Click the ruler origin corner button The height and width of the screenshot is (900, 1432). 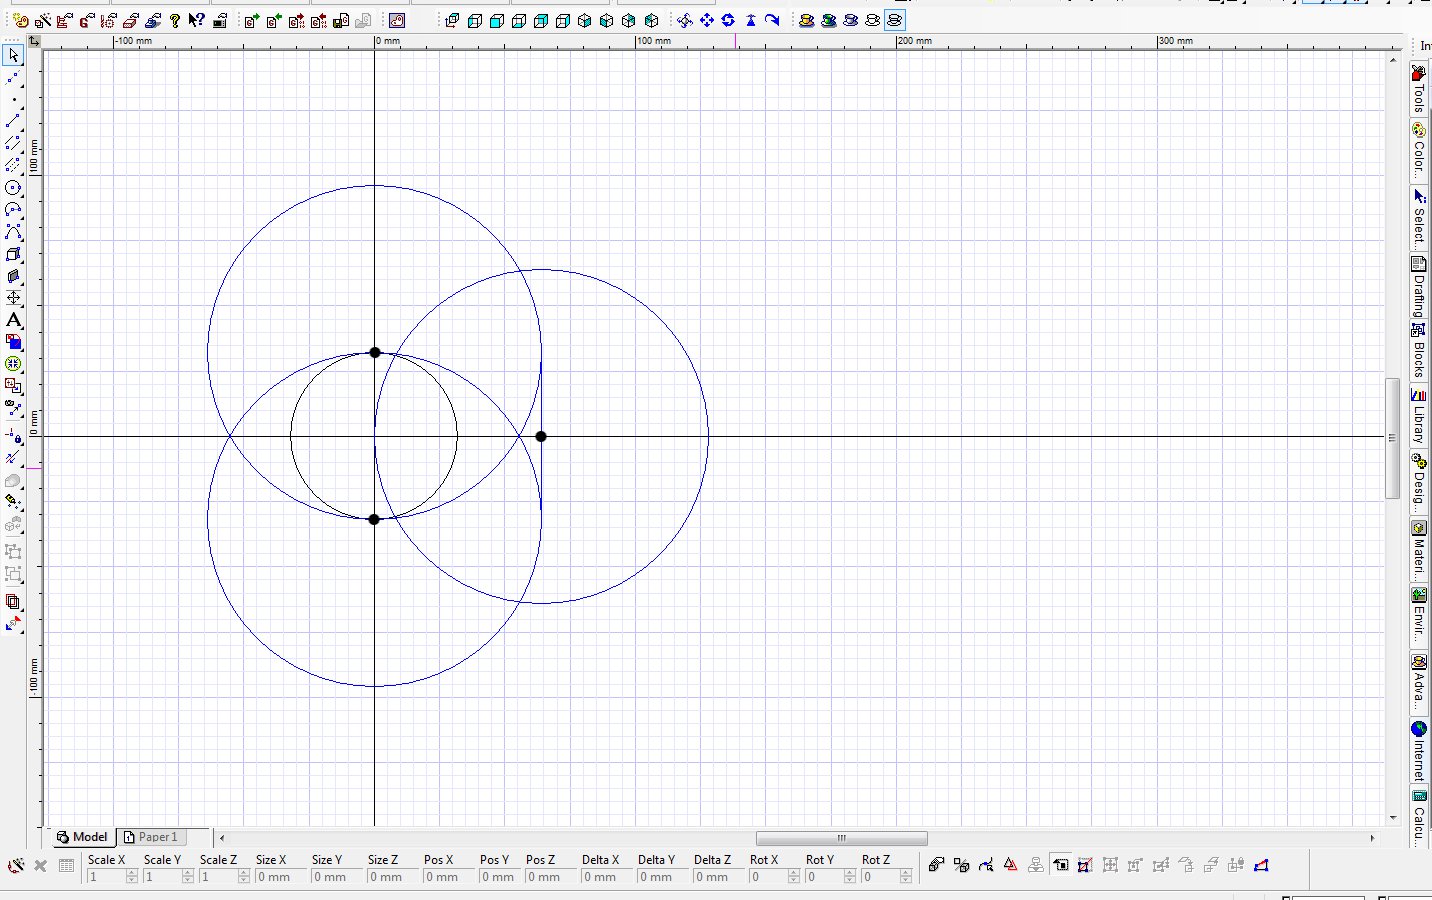[34, 41]
